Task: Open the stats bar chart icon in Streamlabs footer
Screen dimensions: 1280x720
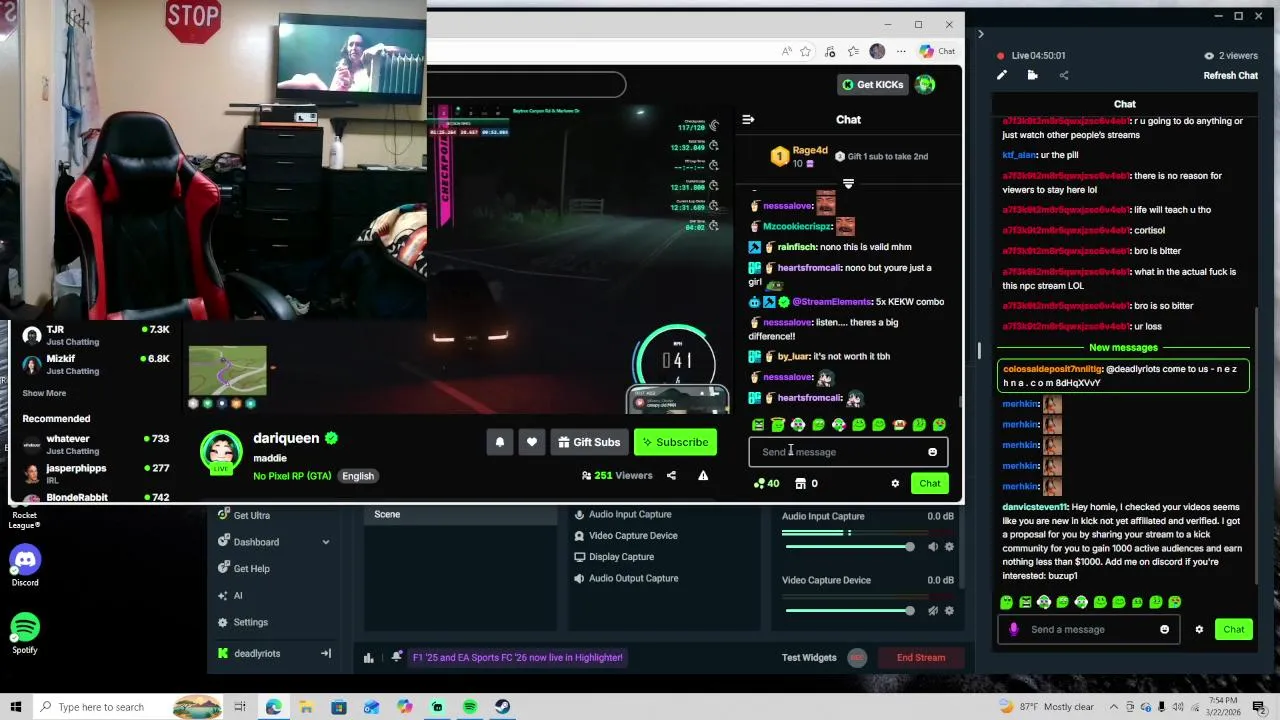Action: coord(368,657)
